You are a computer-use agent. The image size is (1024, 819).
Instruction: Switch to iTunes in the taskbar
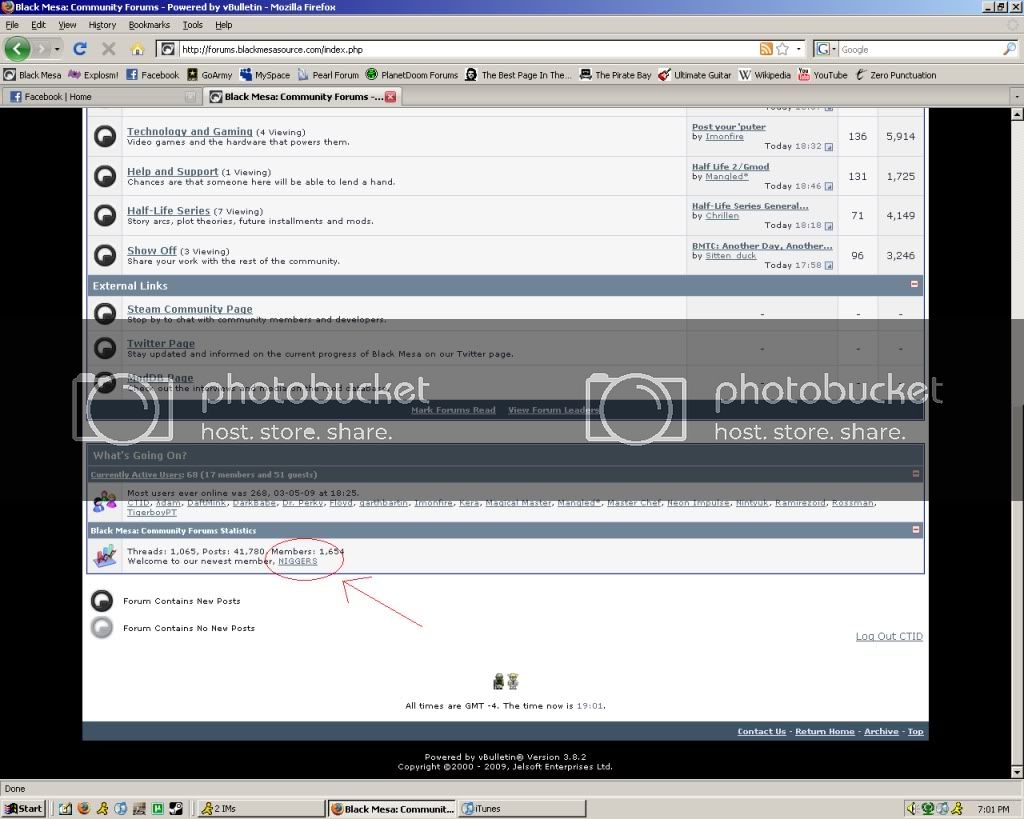522,809
